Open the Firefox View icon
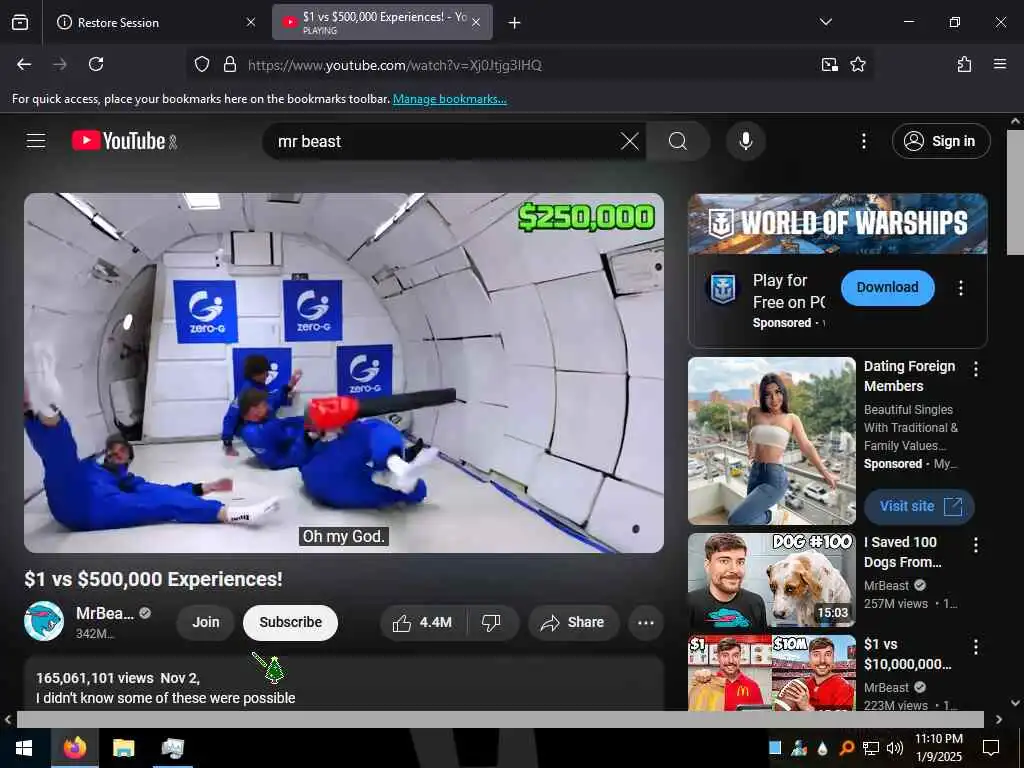This screenshot has height=768, width=1024. [x=20, y=22]
